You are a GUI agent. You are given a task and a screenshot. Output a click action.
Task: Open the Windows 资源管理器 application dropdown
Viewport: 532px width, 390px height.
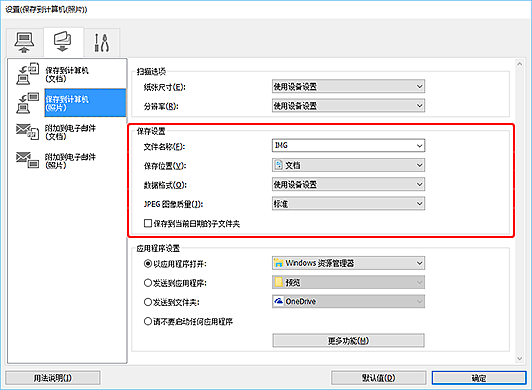click(x=348, y=263)
